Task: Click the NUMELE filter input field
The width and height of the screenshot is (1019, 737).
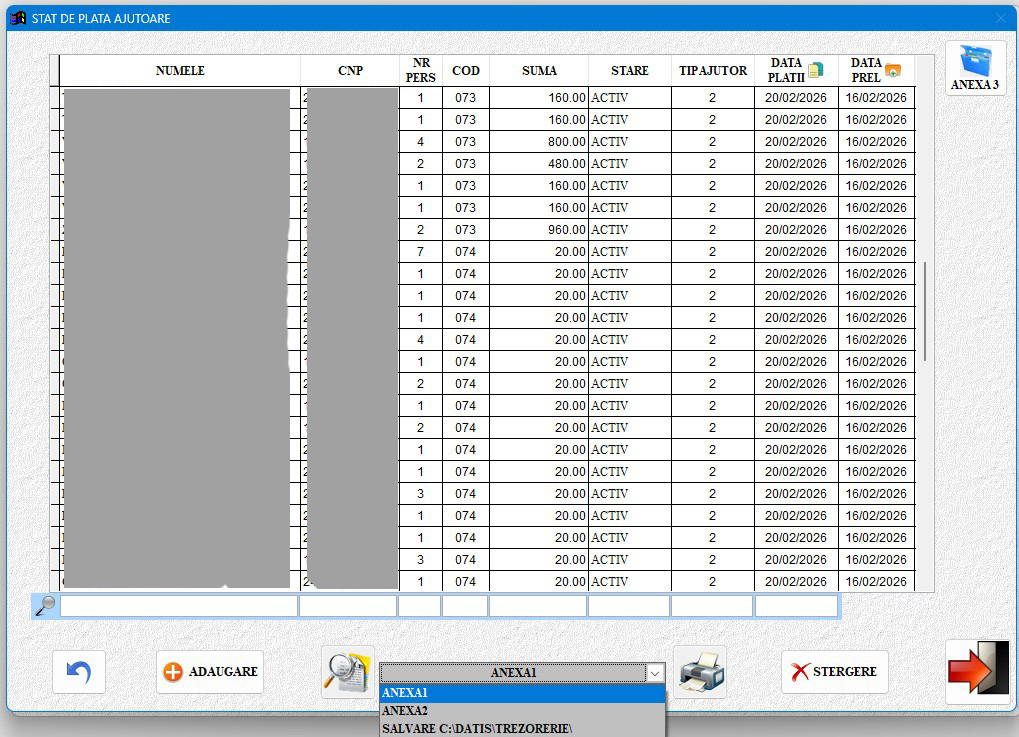Action: pos(179,606)
